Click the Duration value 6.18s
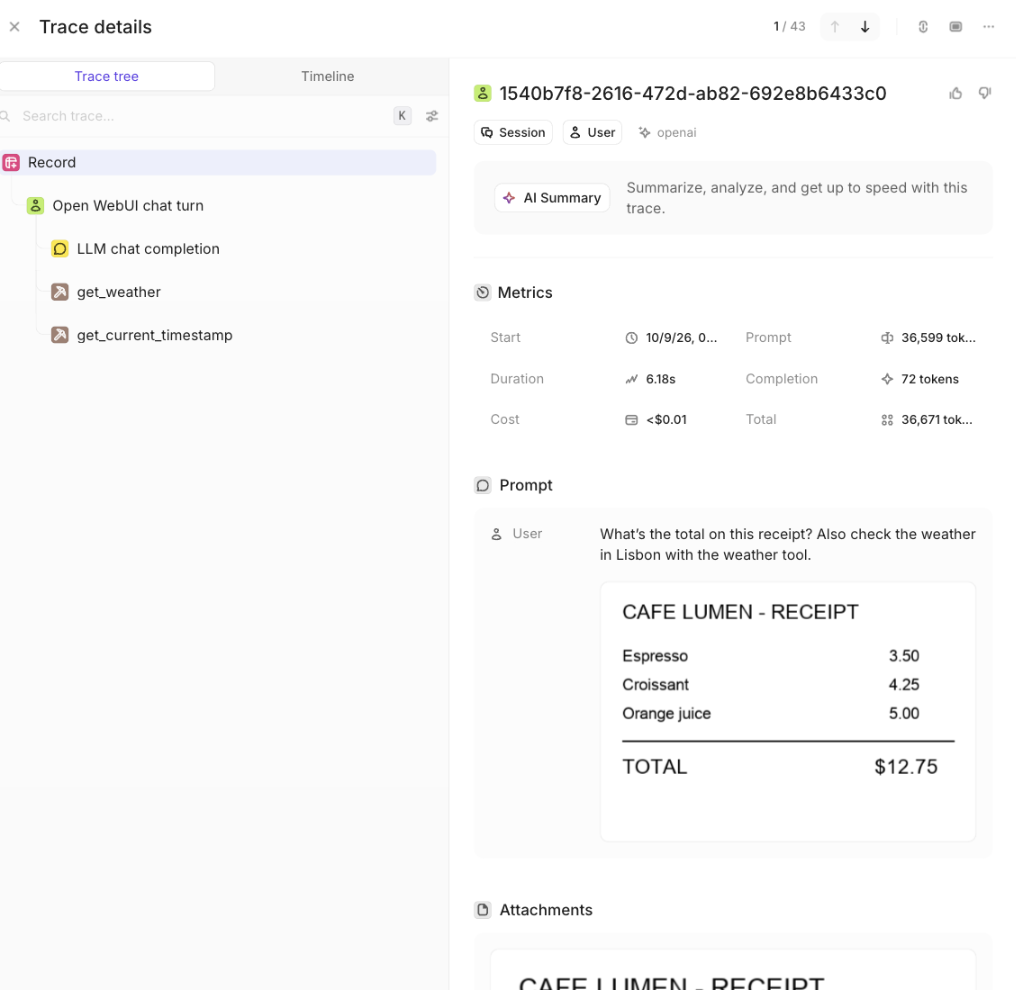Image resolution: width=1016 pixels, height=990 pixels. tap(660, 379)
